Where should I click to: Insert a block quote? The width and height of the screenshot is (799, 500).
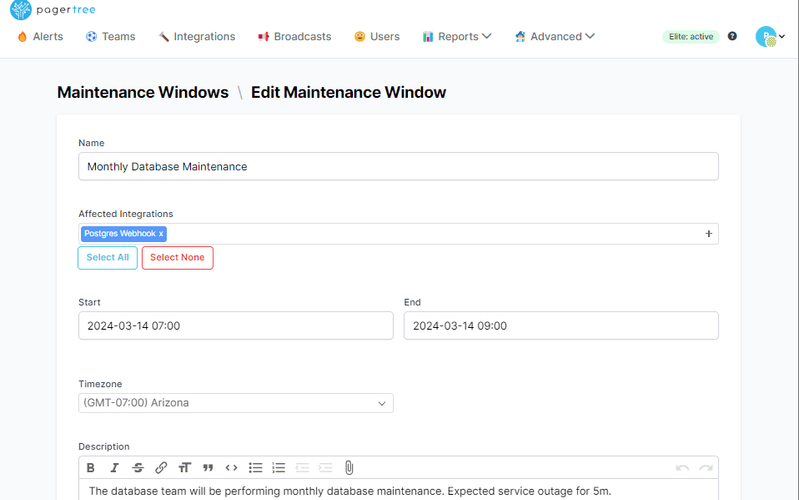click(x=208, y=467)
